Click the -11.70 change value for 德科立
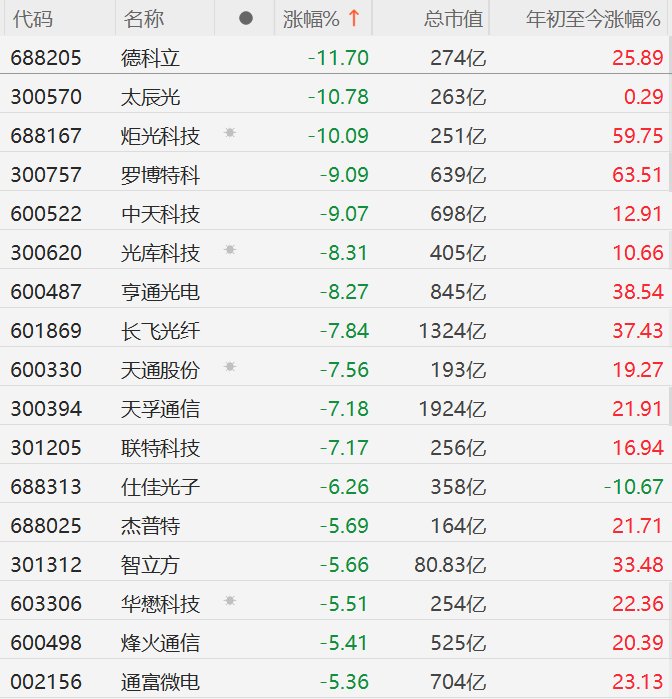Image resolution: width=672 pixels, height=699 pixels. tap(338, 58)
